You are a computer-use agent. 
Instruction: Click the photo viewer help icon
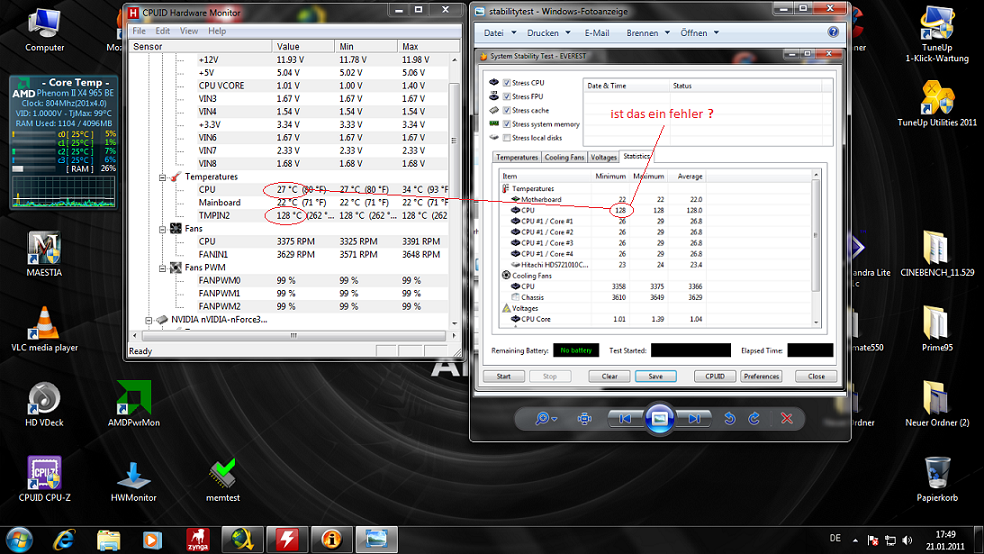pos(833,32)
